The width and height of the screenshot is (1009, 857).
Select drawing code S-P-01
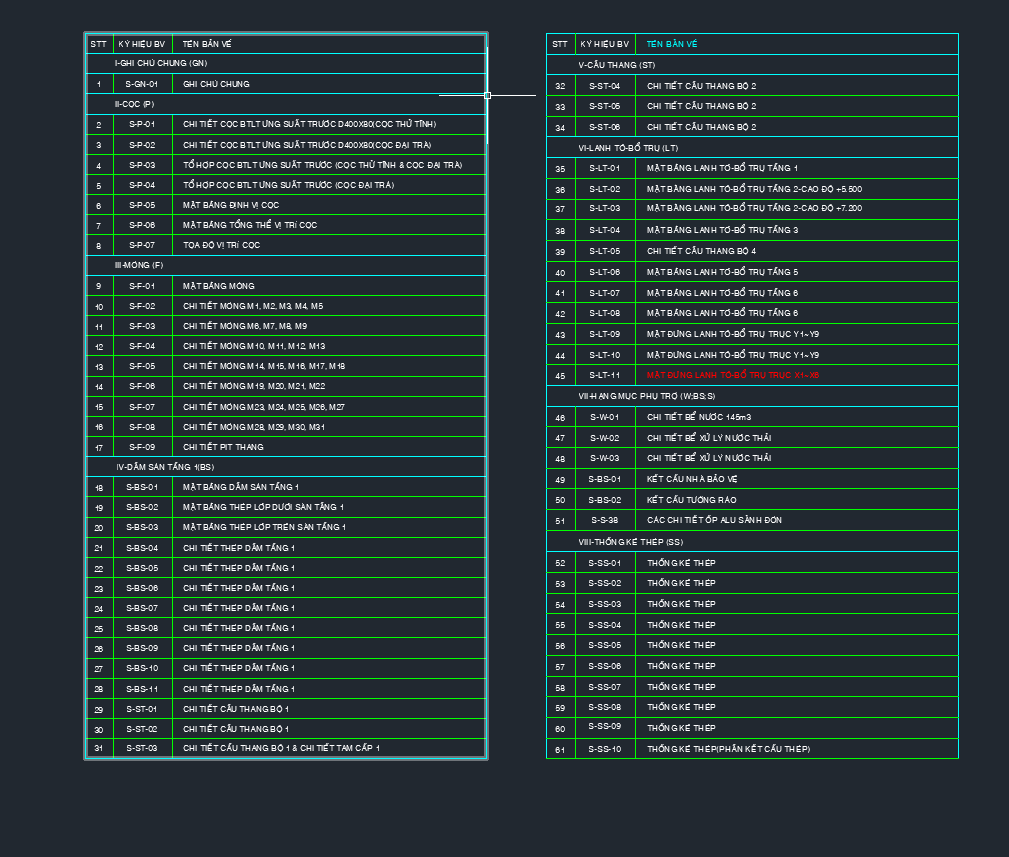tap(142, 124)
